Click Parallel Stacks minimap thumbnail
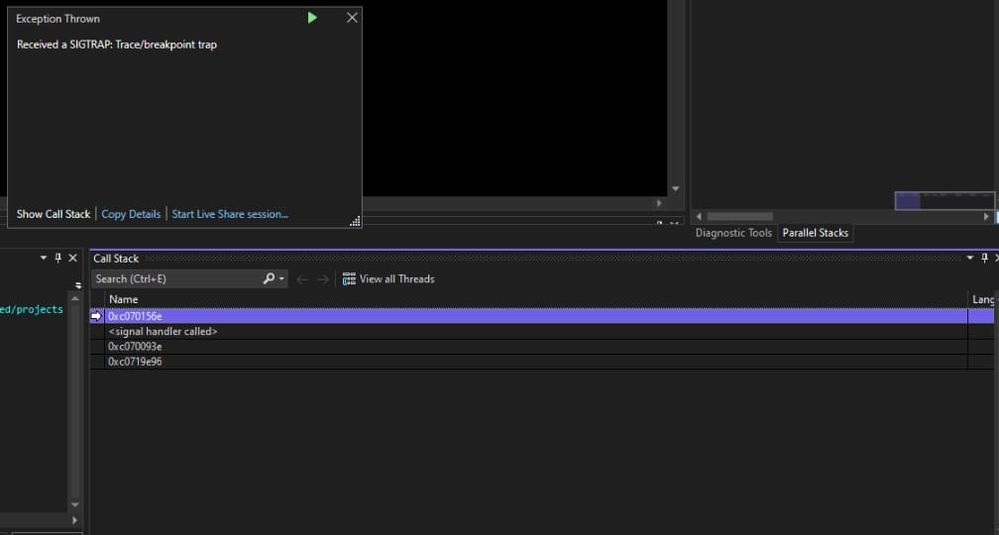Screen dimensions: 999x535 coord(944,201)
